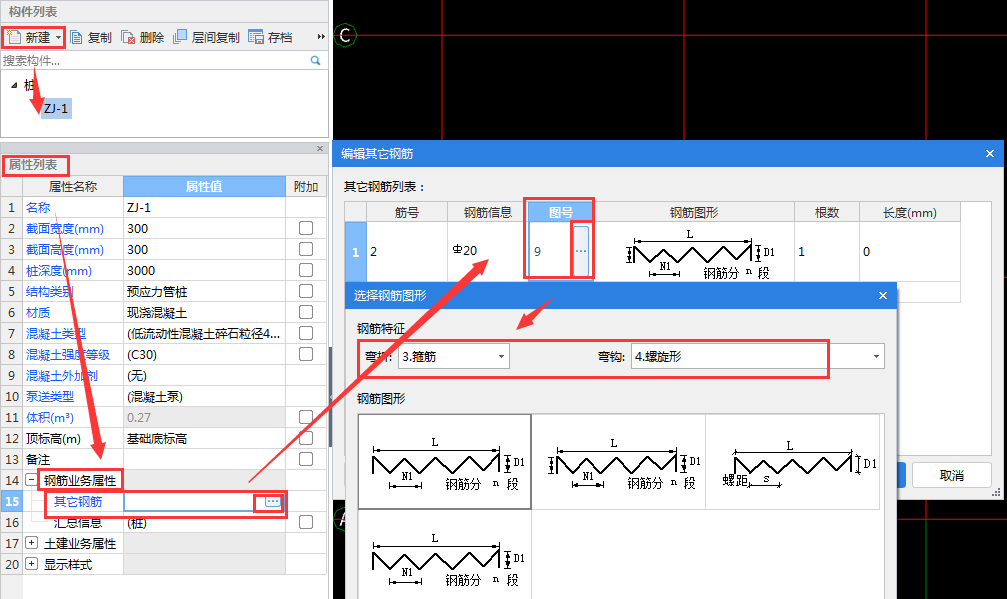
Task: Expand the 显示样式 group
Action: click(31, 564)
